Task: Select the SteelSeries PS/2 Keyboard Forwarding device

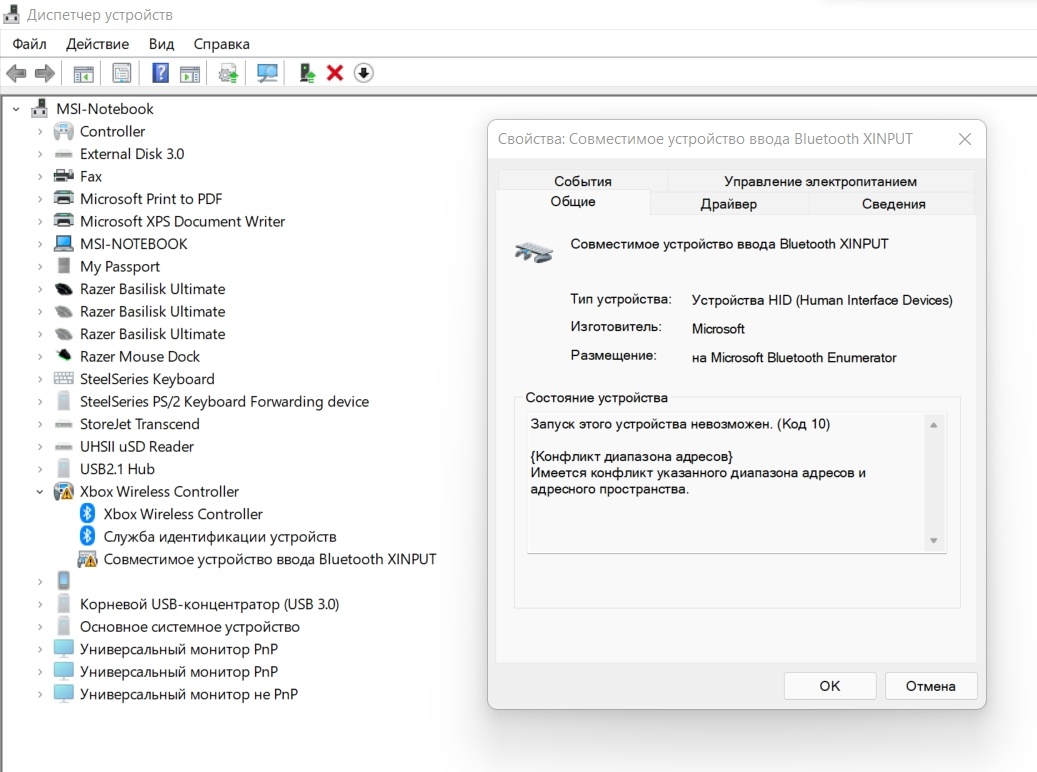Action: point(224,402)
